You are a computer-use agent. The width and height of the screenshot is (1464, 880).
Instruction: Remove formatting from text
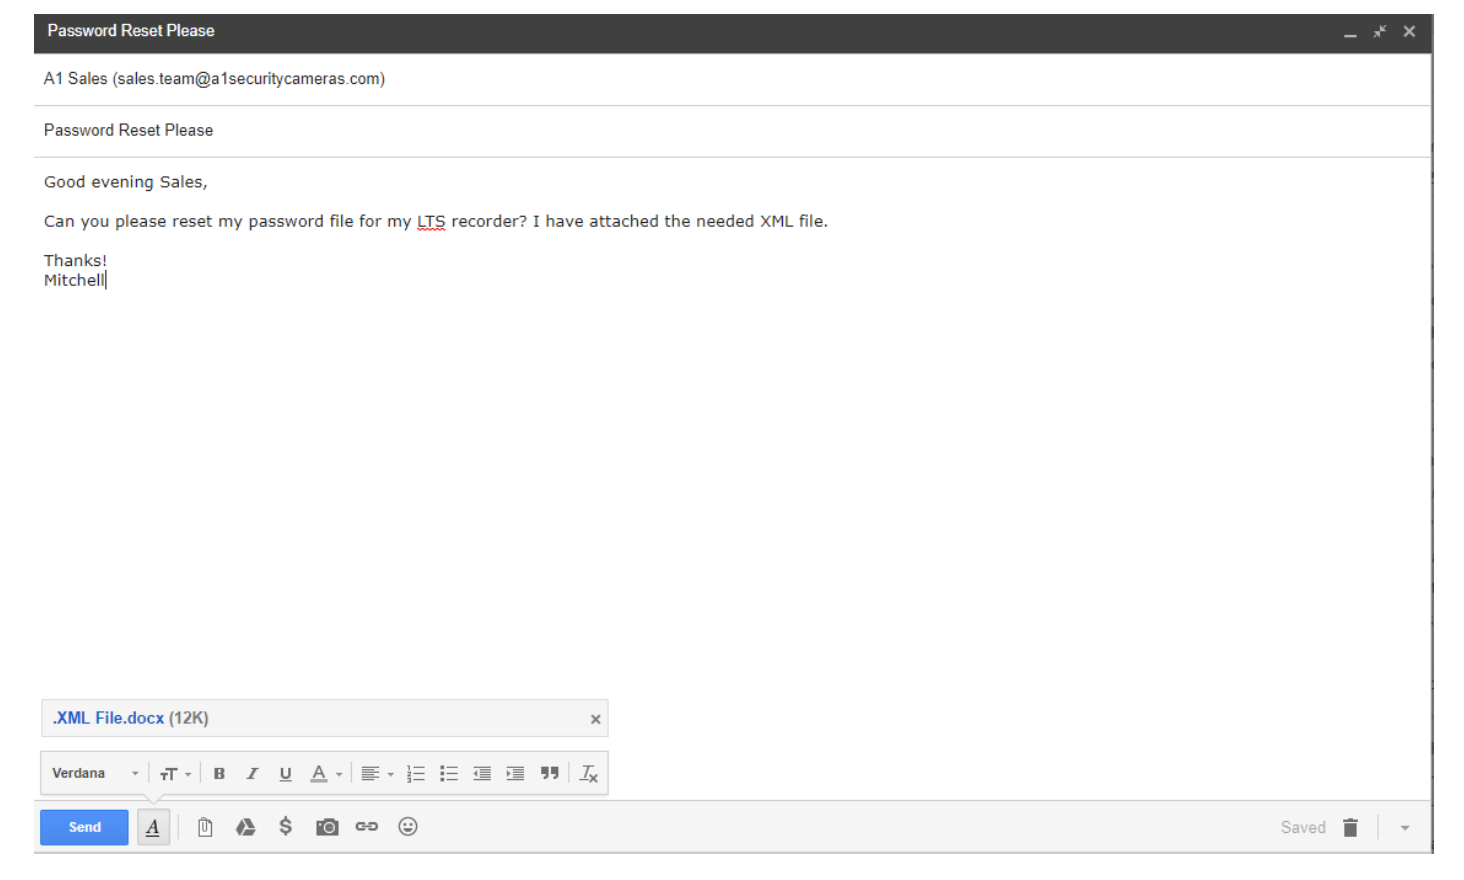(589, 773)
